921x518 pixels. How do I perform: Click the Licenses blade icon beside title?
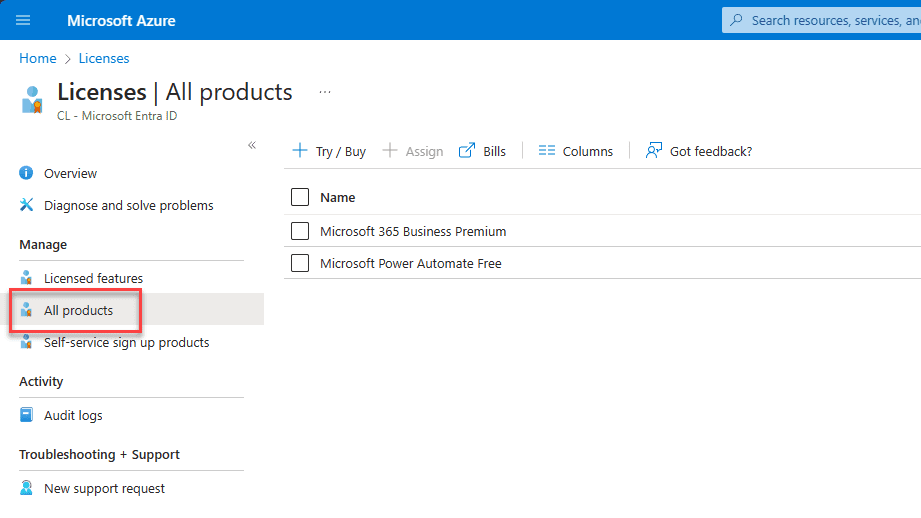pos(32,99)
